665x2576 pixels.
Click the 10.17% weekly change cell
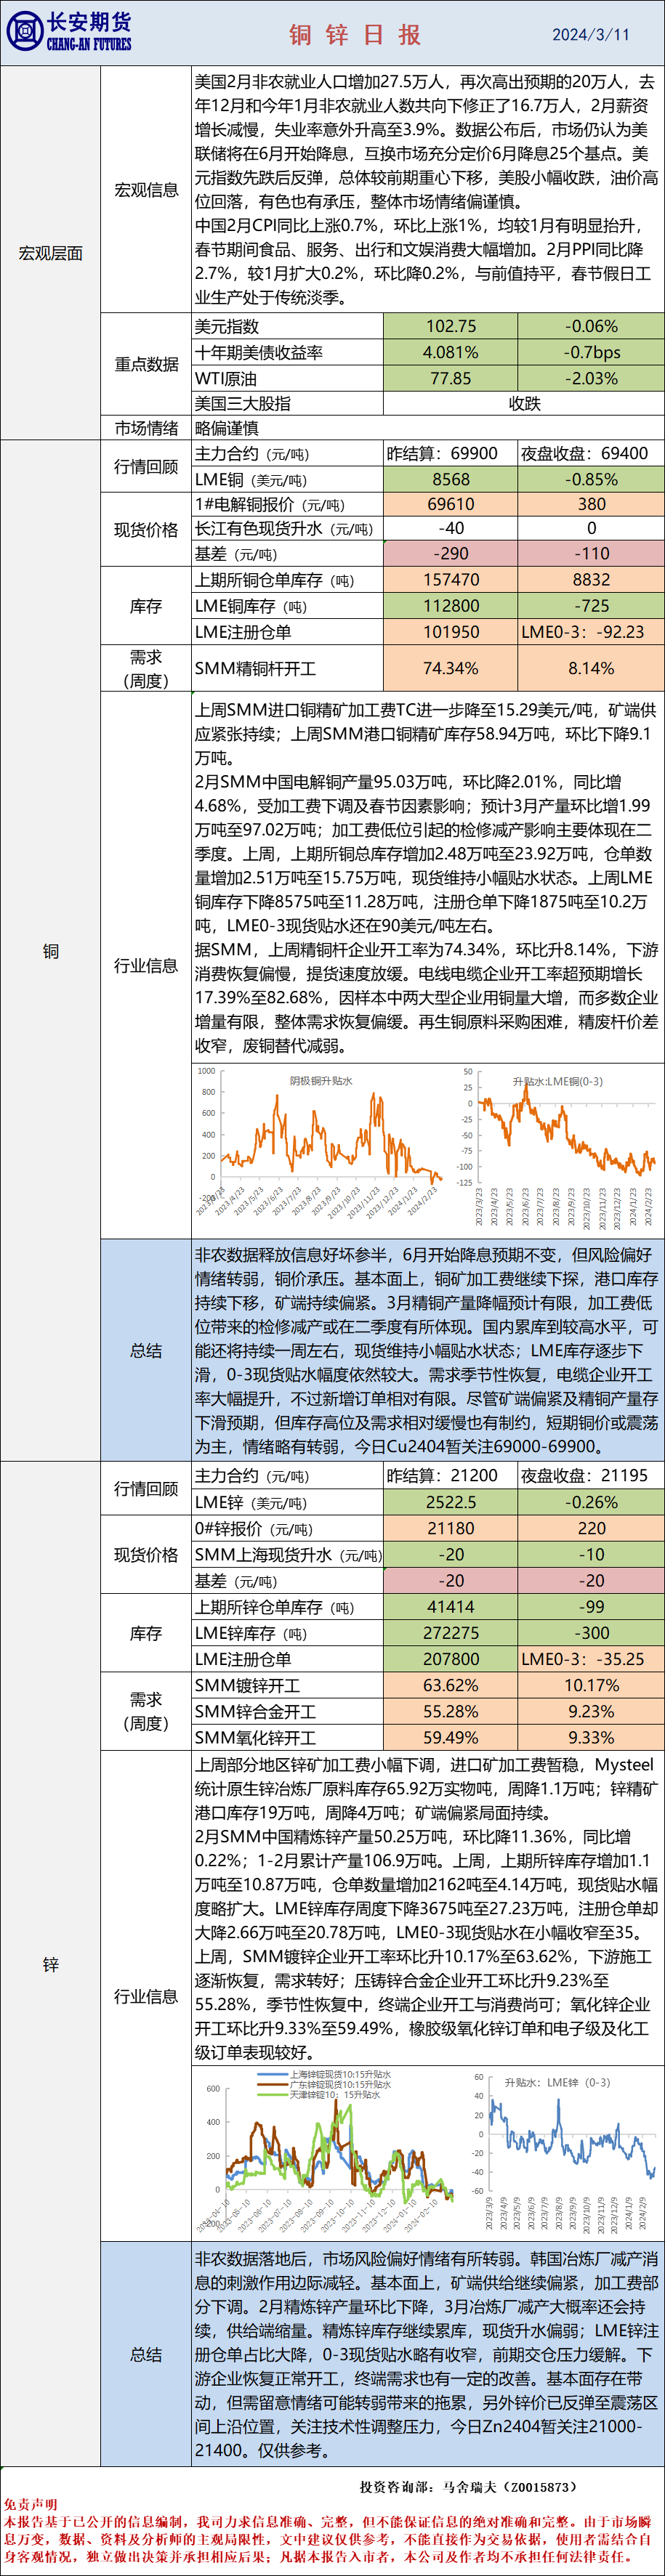point(591,1686)
